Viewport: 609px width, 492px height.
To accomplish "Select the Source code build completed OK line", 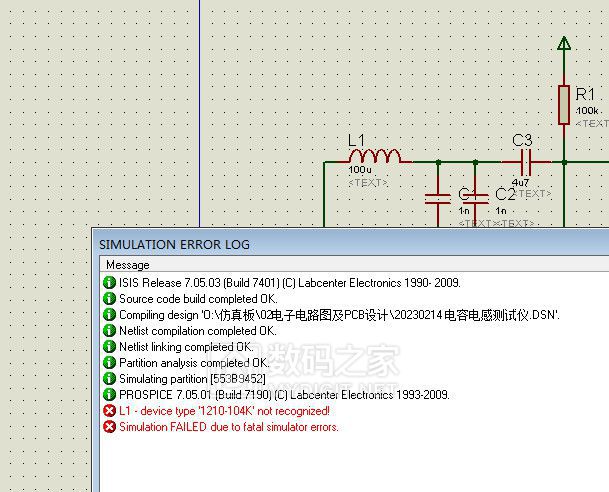I will [x=198, y=299].
